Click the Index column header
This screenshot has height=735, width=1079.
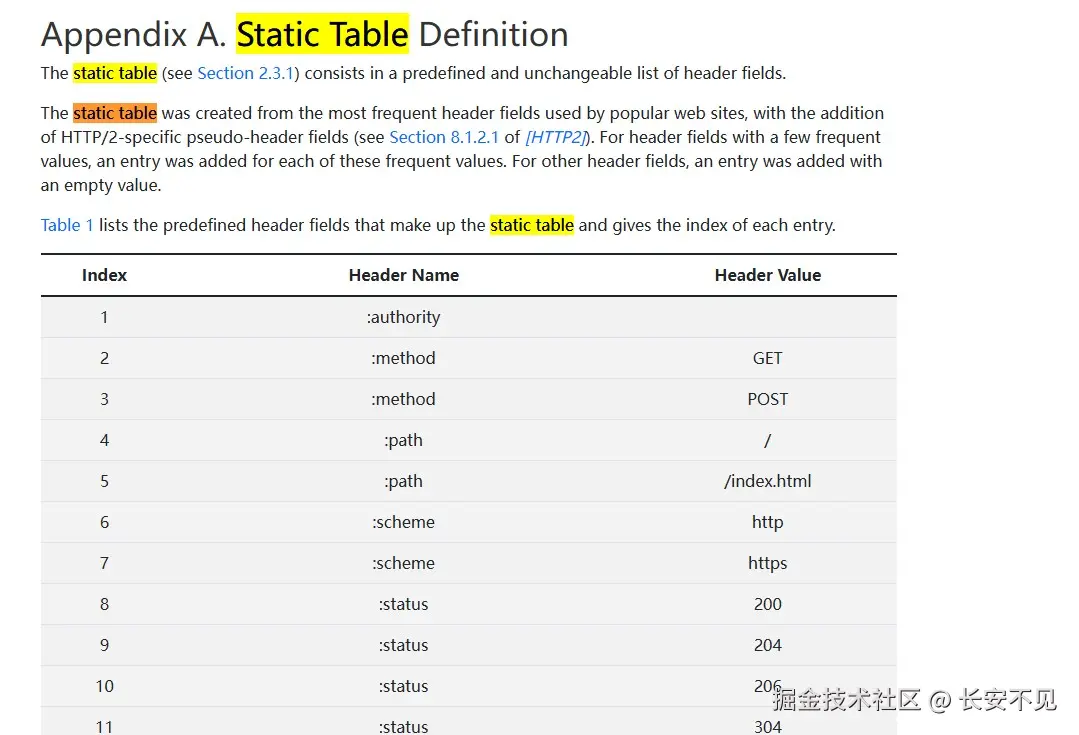104,275
